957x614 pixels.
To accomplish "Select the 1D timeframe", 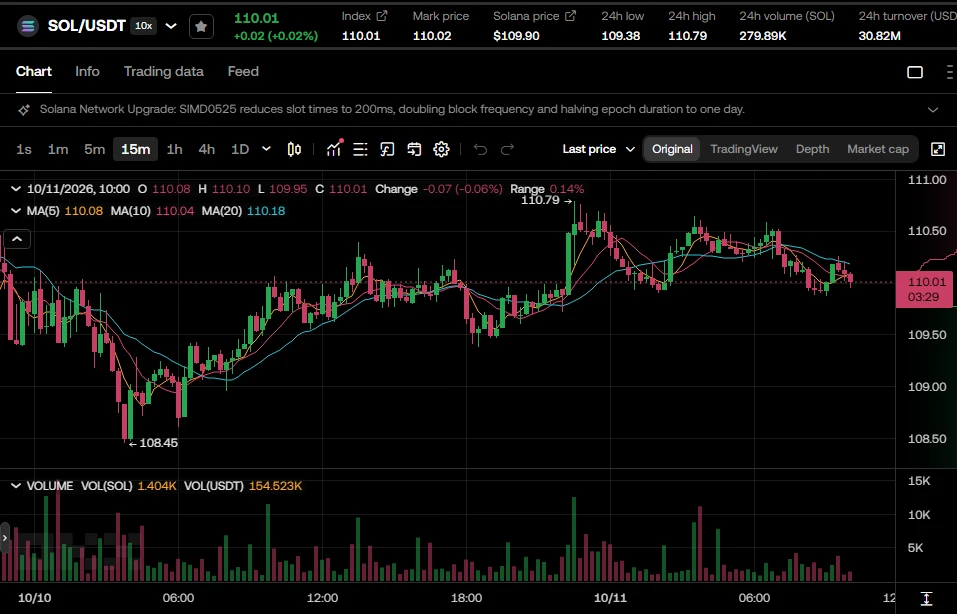I will point(240,150).
